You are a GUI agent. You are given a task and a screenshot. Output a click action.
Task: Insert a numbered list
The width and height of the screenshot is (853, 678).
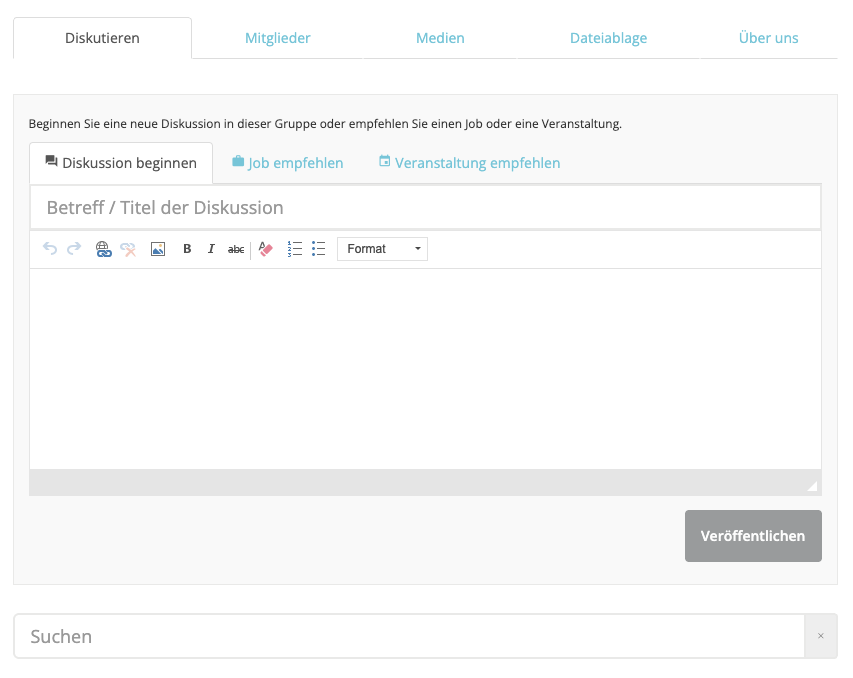(x=295, y=249)
